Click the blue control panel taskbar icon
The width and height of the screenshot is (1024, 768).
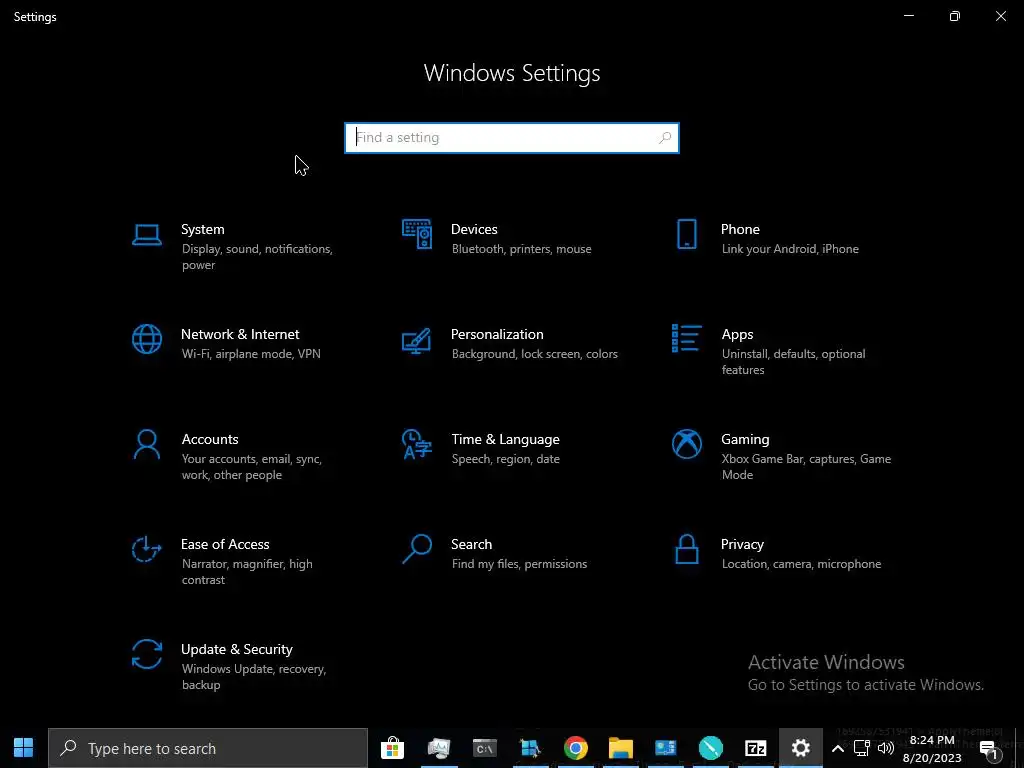coord(665,748)
